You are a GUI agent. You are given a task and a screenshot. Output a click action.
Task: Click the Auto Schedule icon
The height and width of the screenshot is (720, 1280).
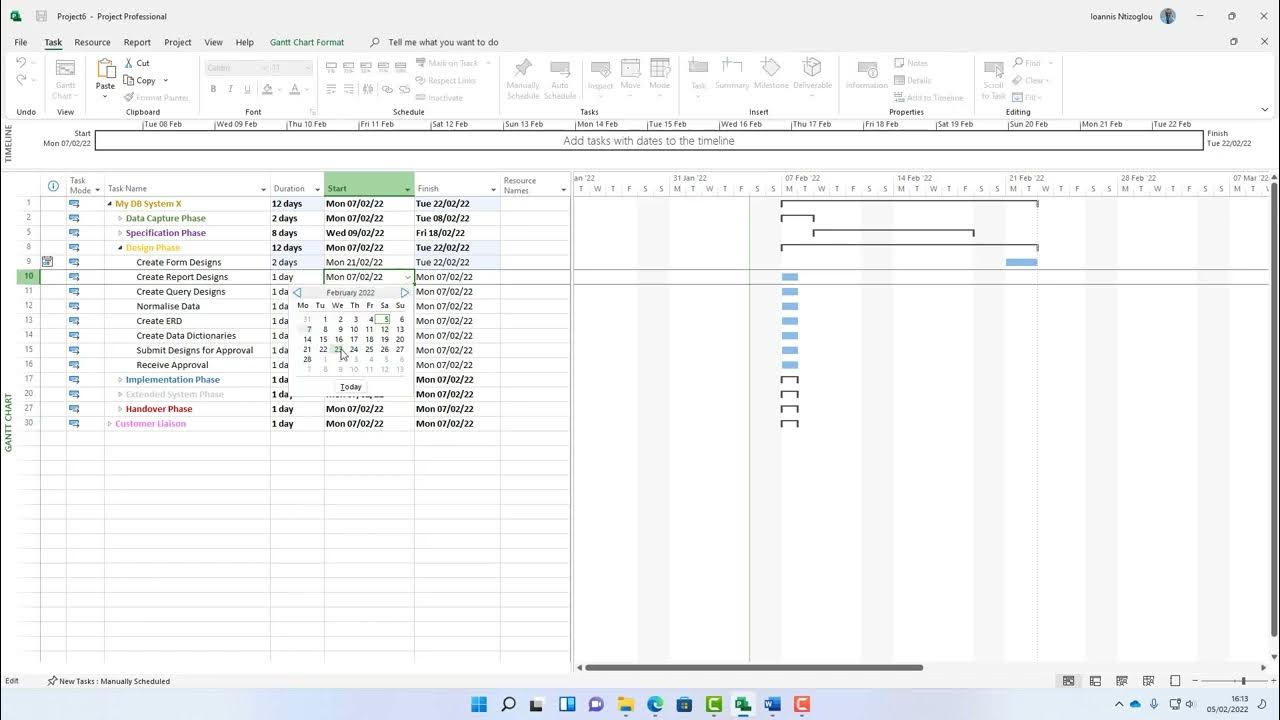tap(560, 68)
